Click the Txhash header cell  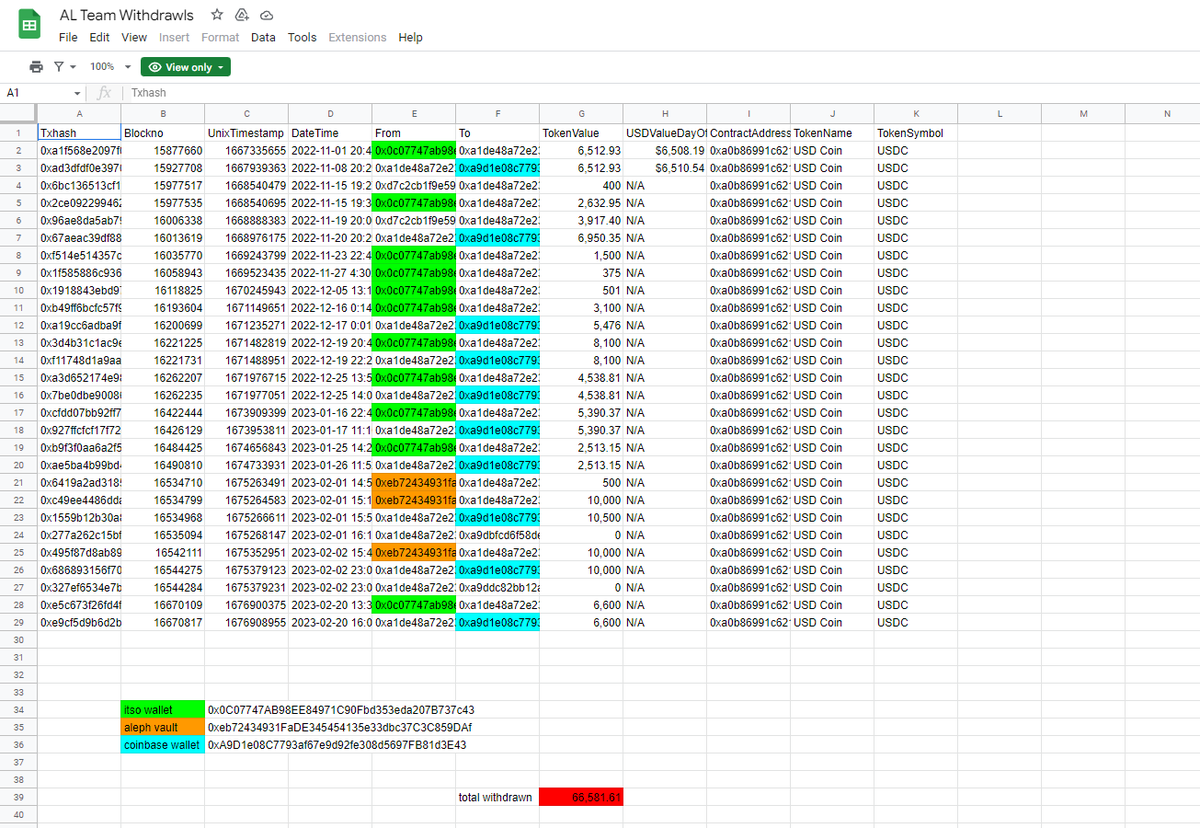[x=79, y=133]
